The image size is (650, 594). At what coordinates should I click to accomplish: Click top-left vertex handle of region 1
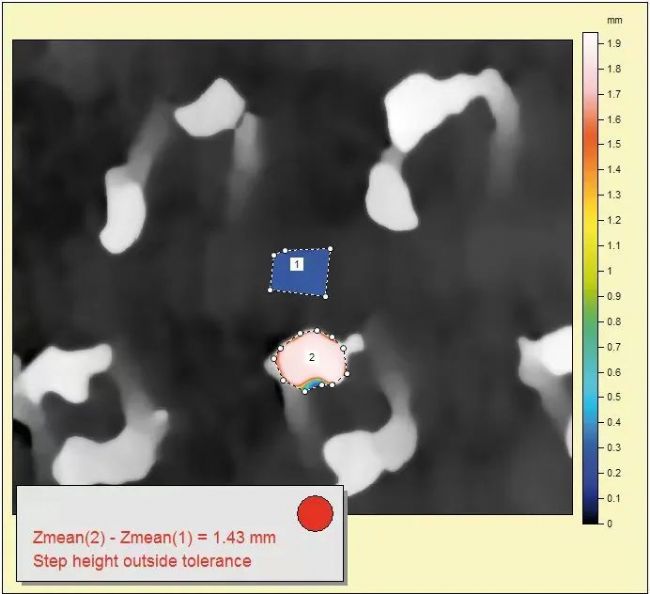coord(274,255)
